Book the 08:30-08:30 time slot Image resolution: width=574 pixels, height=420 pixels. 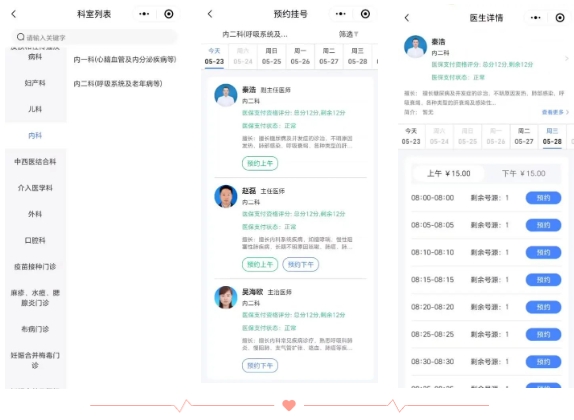point(543,362)
